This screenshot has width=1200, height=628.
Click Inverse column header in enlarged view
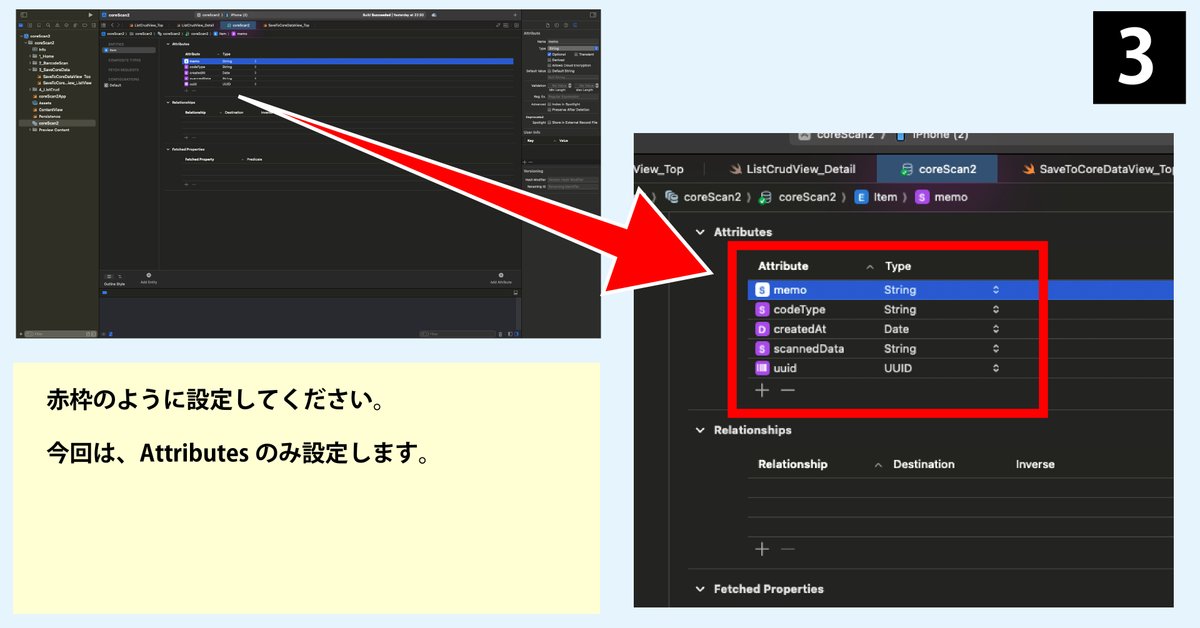click(x=1035, y=464)
